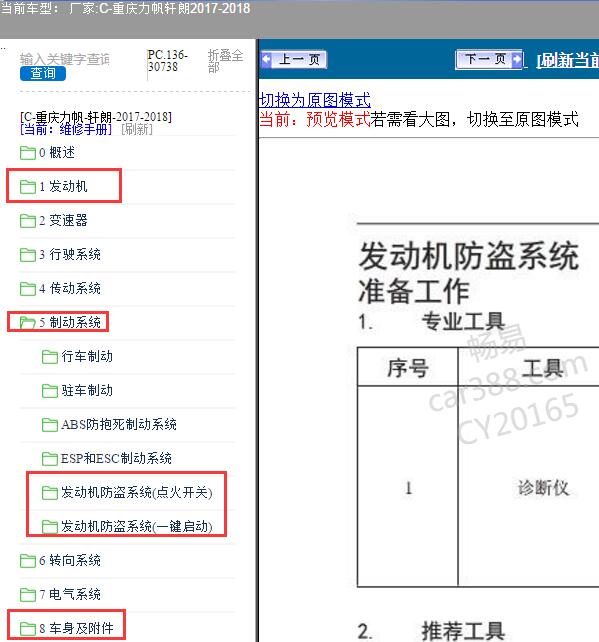The width and height of the screenshot is (599, 642).
Task: Click the 切换为原图模式 link
Action: coord(314,100)
